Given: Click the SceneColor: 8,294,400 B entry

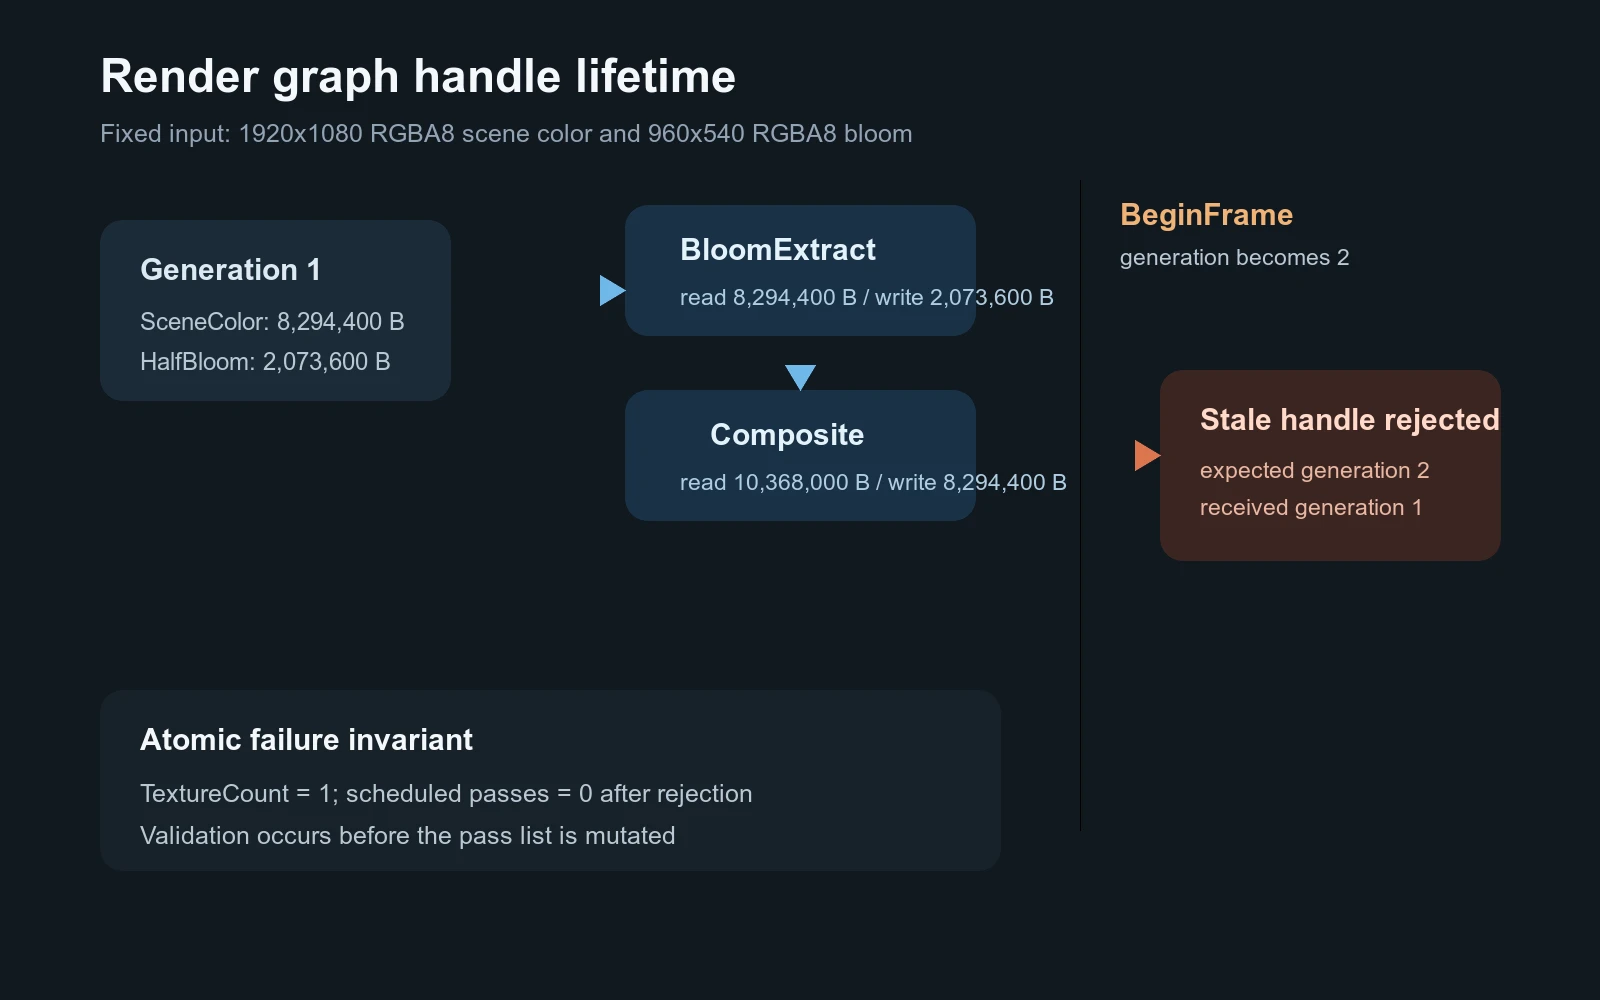Looking at the screenshot, I should click(272, 322).
